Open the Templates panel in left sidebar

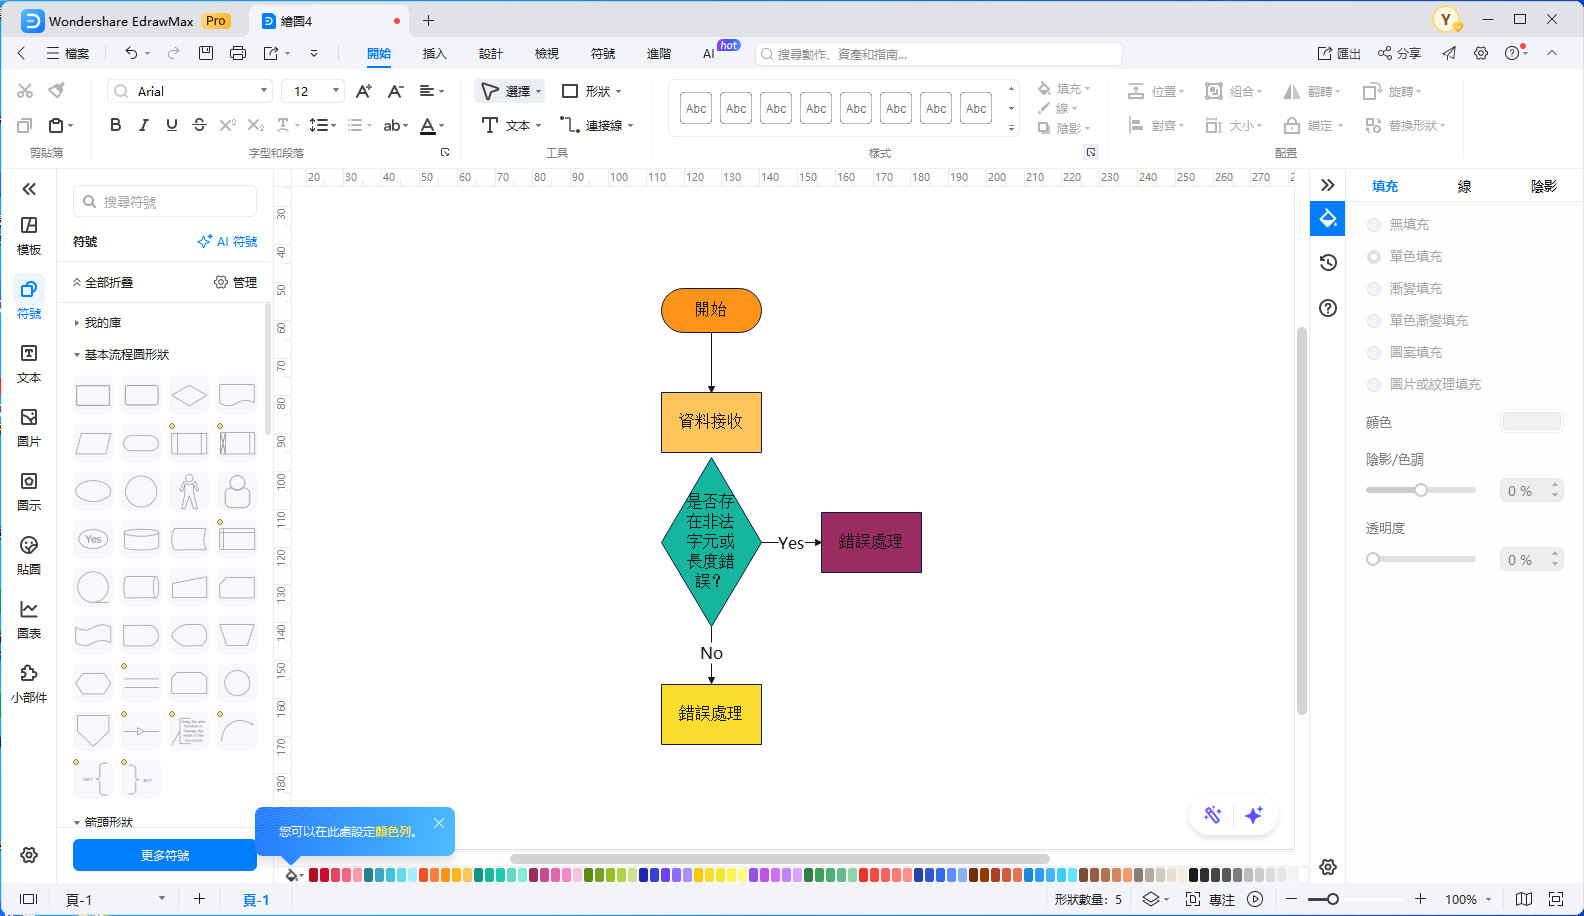[x=29, y=235]
